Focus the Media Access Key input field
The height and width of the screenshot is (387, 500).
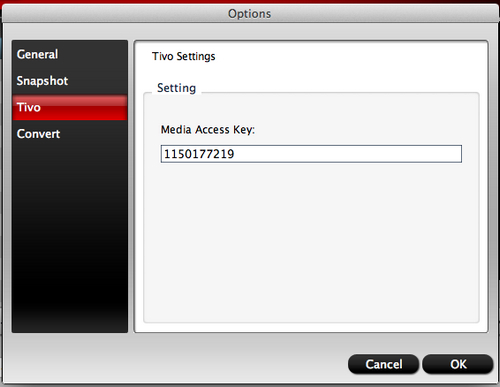[311, 154]
